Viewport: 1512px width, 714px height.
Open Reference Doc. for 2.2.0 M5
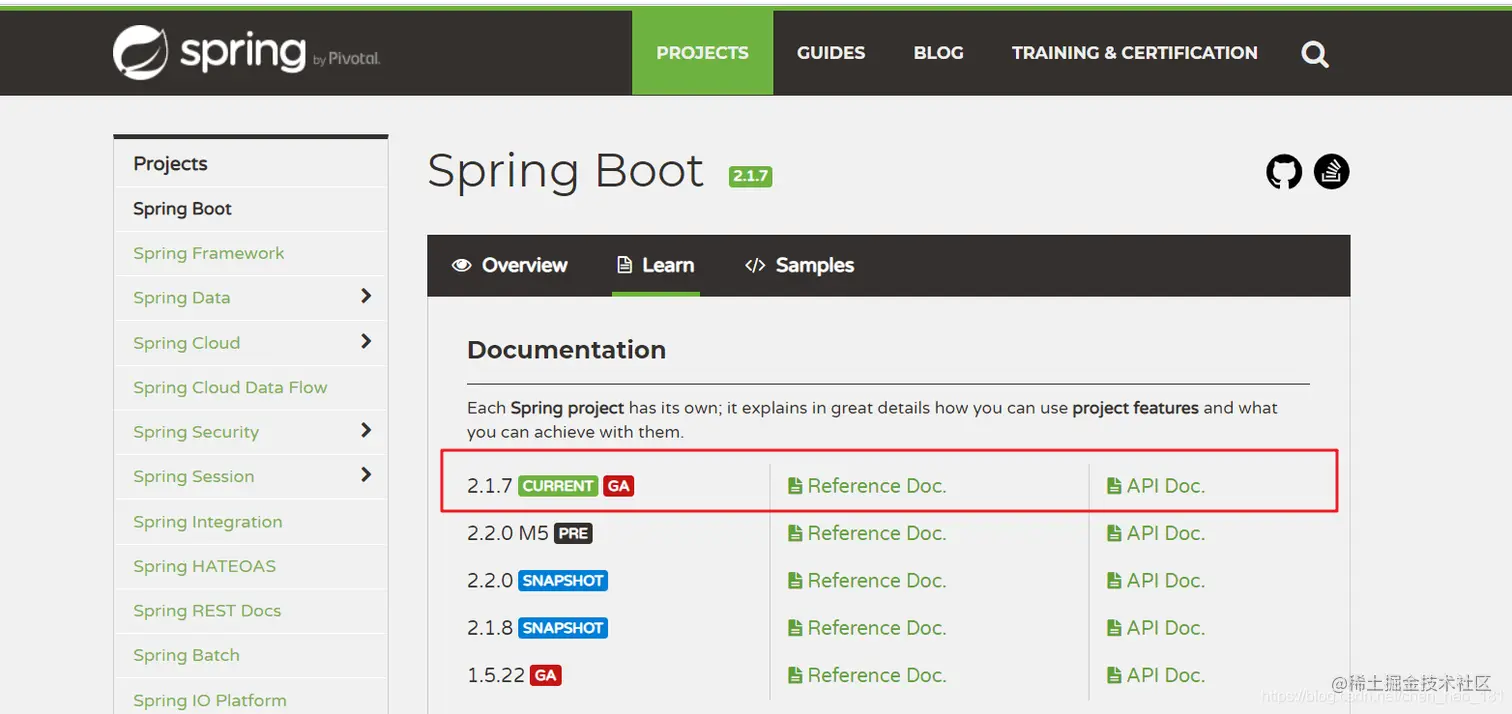pyautogui.click(x=867, y=533)
